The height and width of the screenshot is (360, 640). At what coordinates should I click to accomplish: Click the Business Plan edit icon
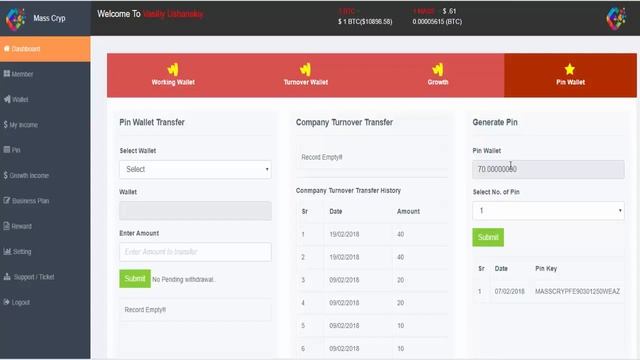click(x=7, y=200)
